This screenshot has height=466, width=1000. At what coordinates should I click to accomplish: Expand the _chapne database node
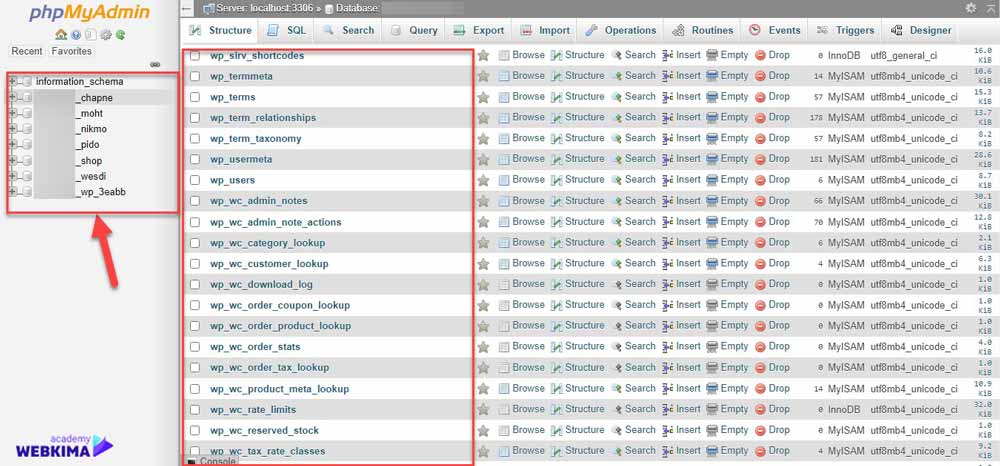(12, 98)
